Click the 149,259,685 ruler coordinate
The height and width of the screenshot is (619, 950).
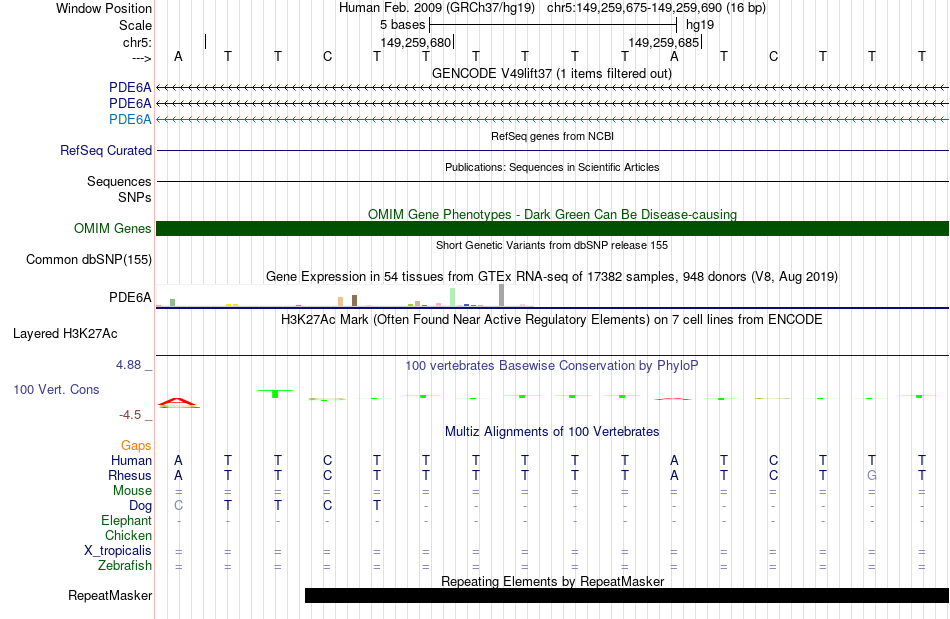pos(664,42)
